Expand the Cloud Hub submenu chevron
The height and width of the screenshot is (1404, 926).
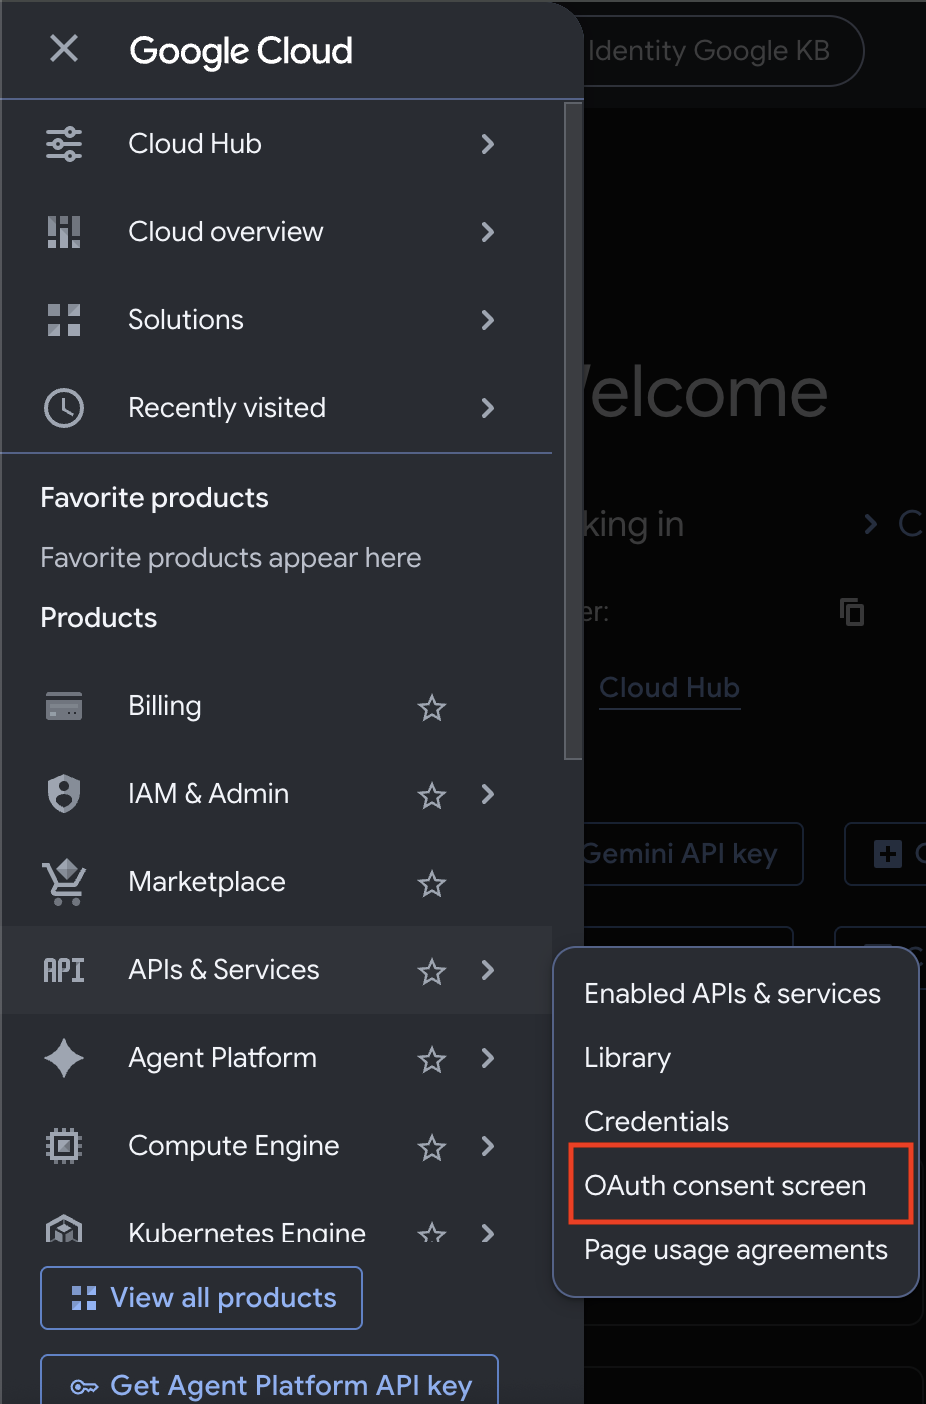488,144
